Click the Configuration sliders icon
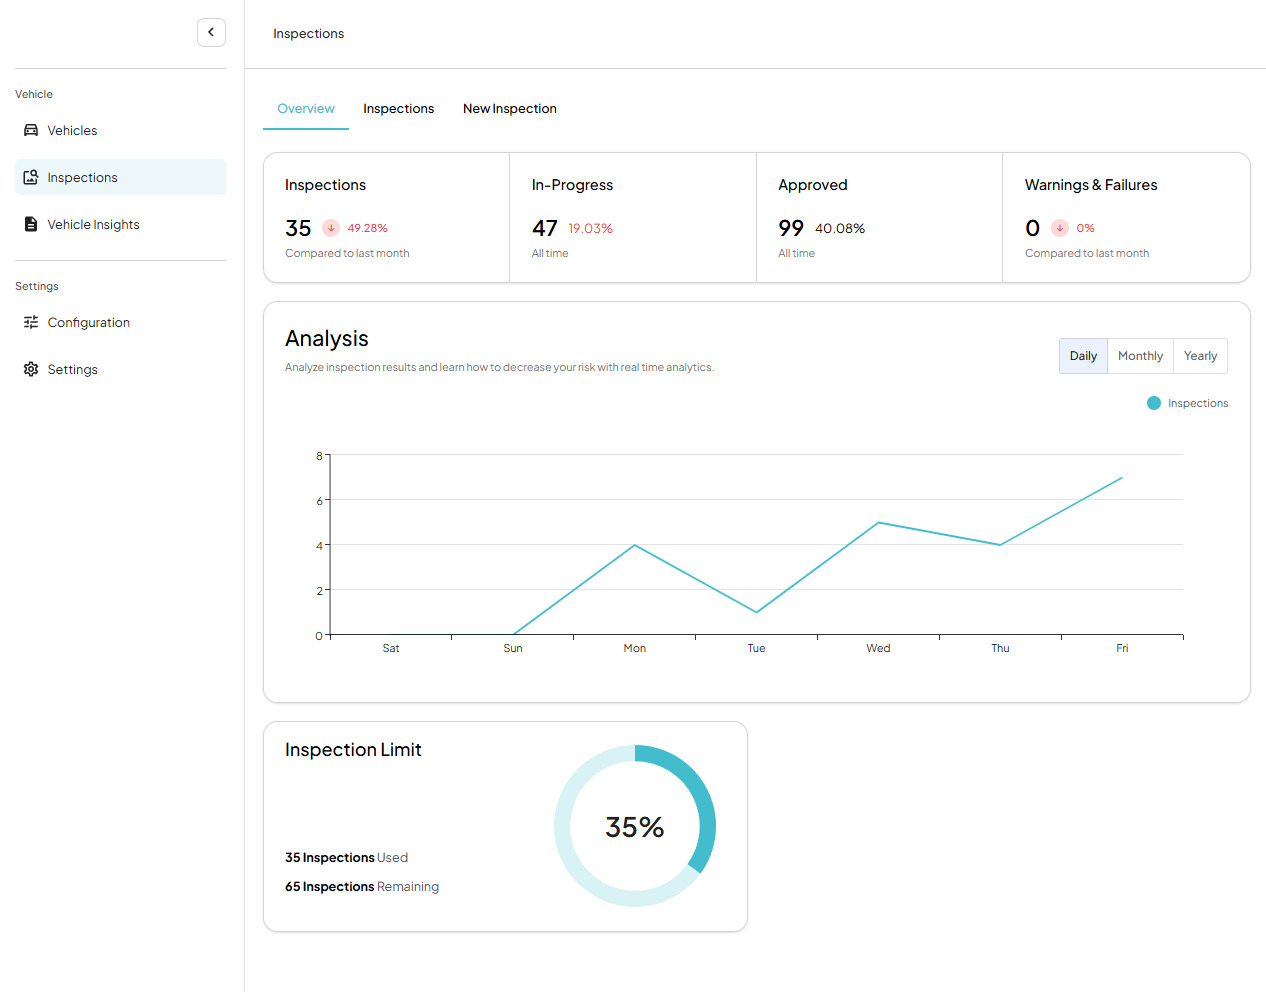This screenshot has height=992, width=1266. (x=31, y=322)
